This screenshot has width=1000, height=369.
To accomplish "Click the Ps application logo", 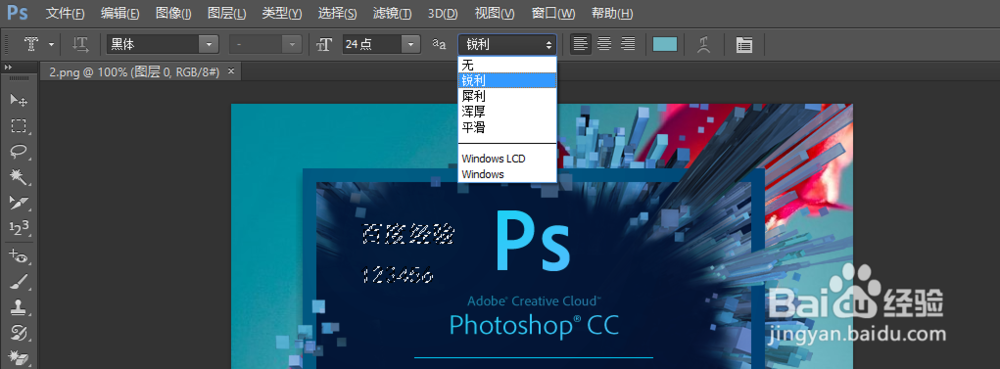I will (17, 13).
